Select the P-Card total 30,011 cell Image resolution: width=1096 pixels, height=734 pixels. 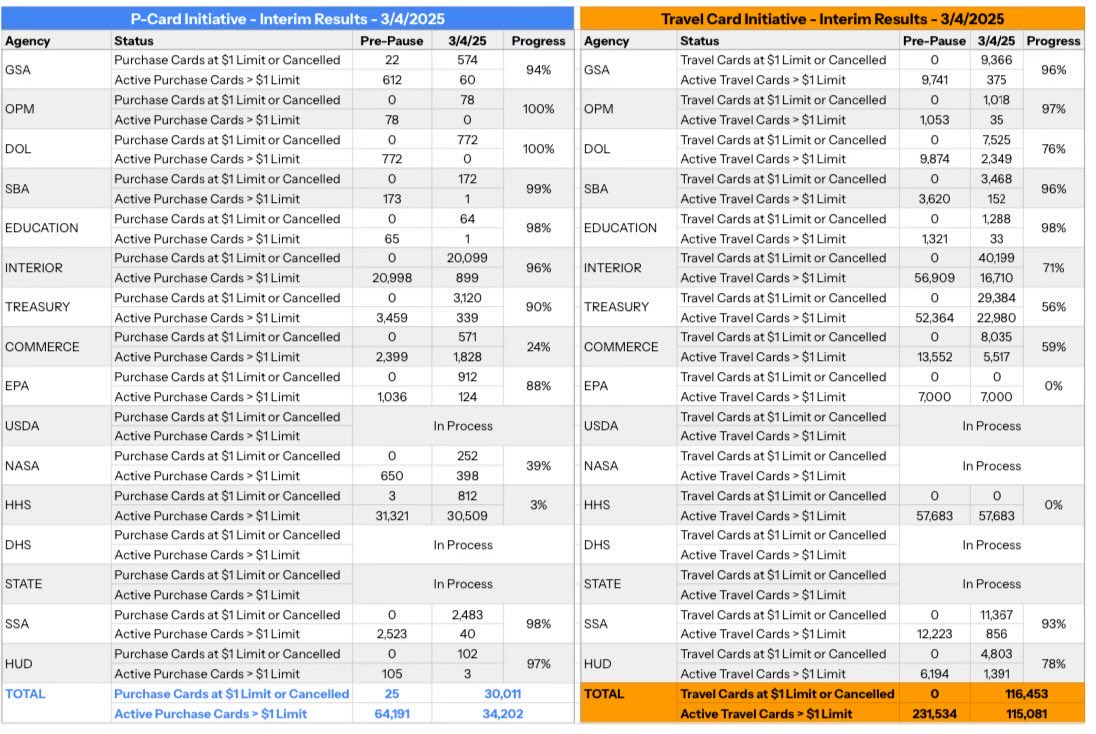point(481,694)
